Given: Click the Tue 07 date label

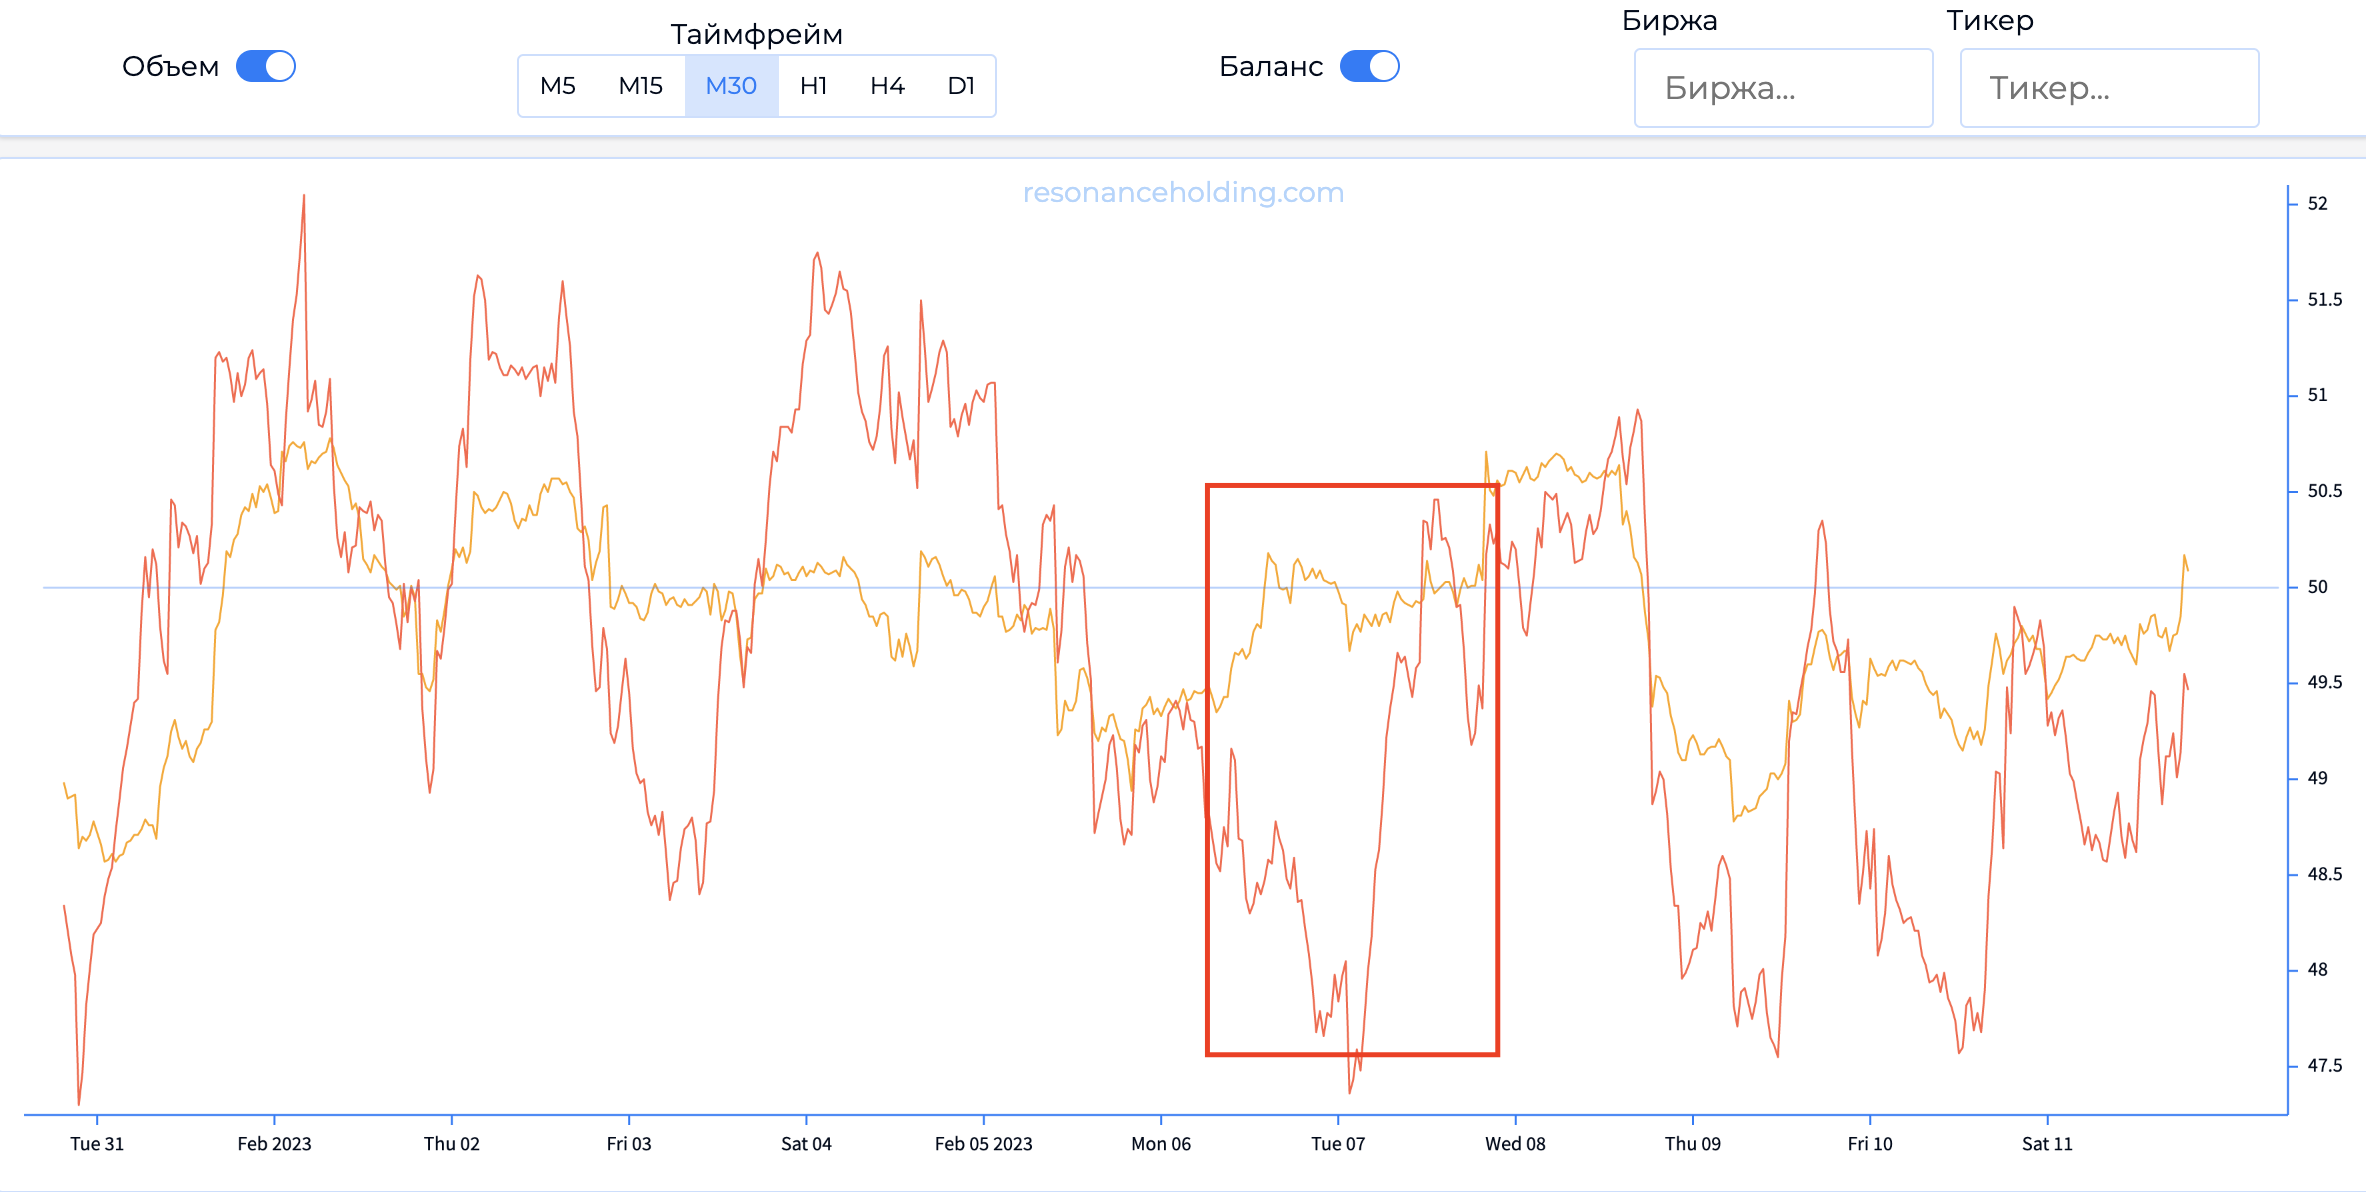Looking at the screenshot, I should [1338, 1144].
